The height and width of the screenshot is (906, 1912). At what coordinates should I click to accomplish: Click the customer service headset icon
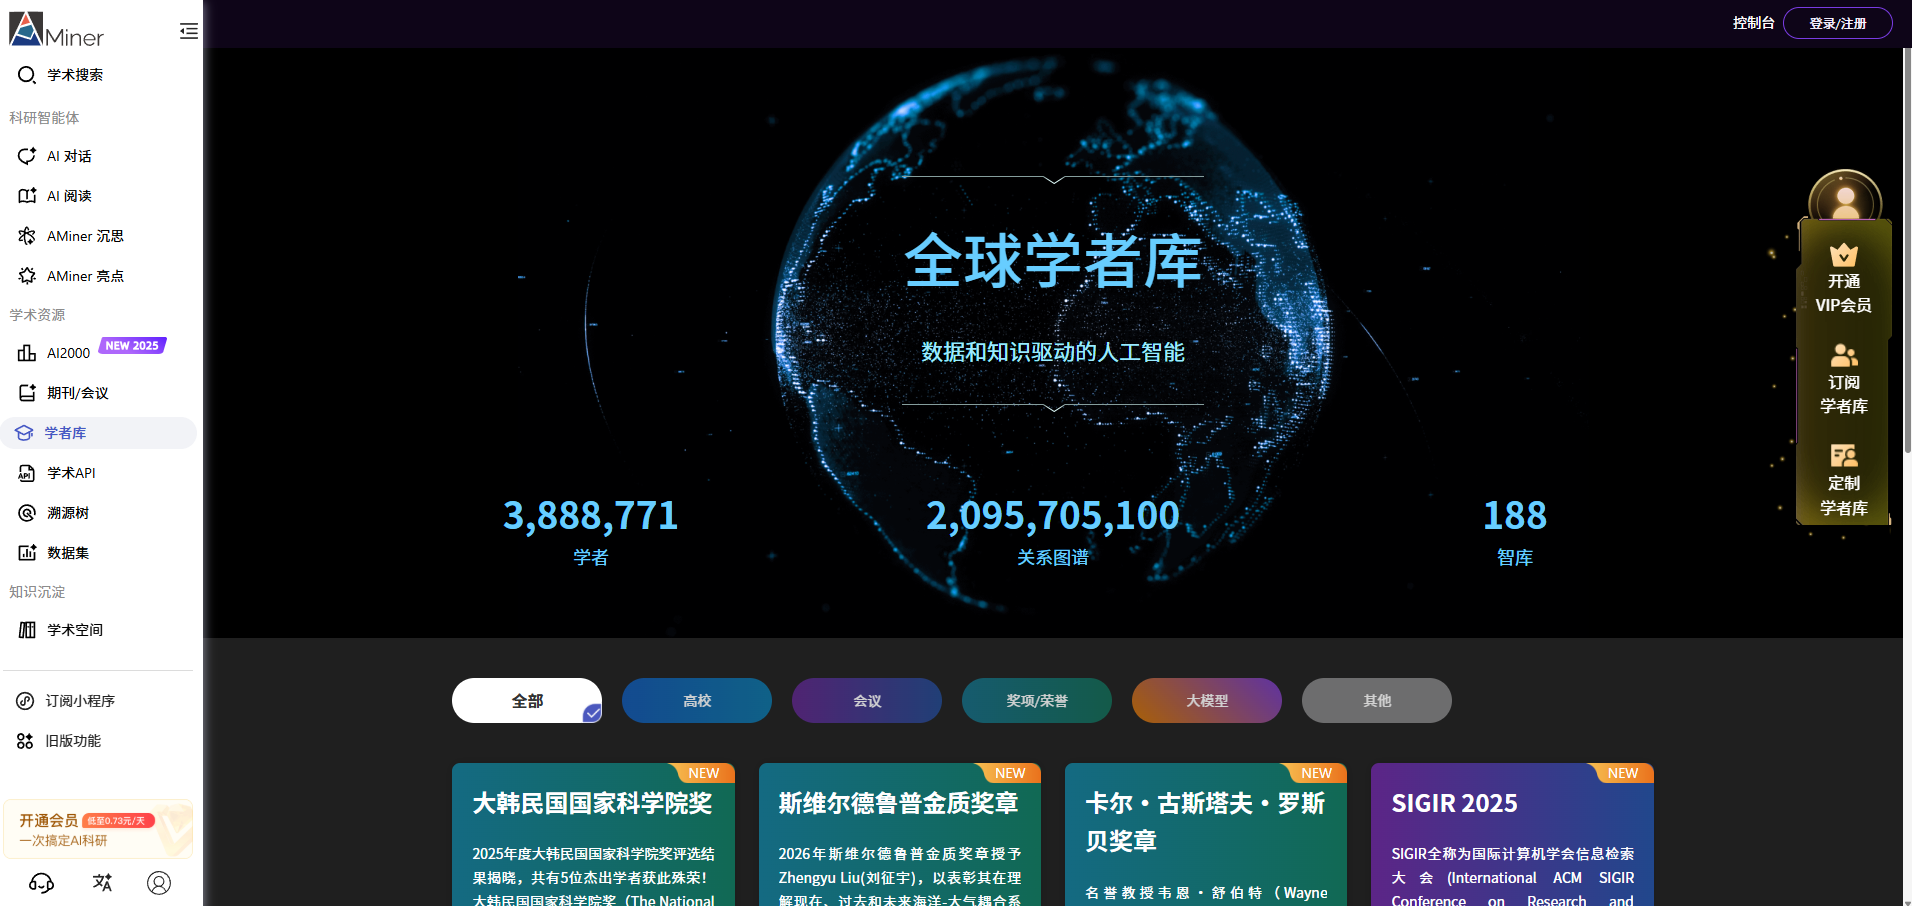41,883
